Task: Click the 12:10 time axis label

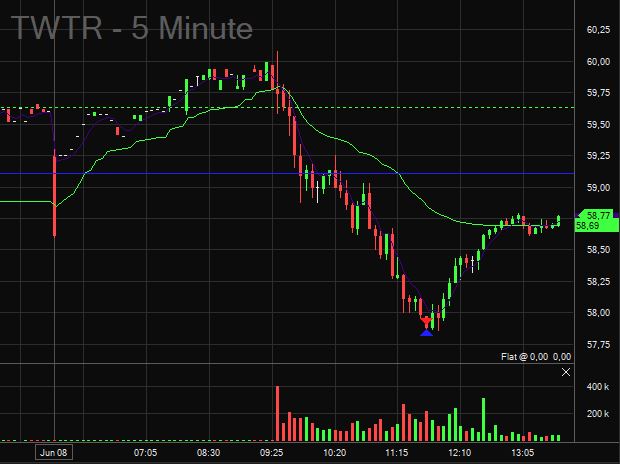Action: click(459, 452)
